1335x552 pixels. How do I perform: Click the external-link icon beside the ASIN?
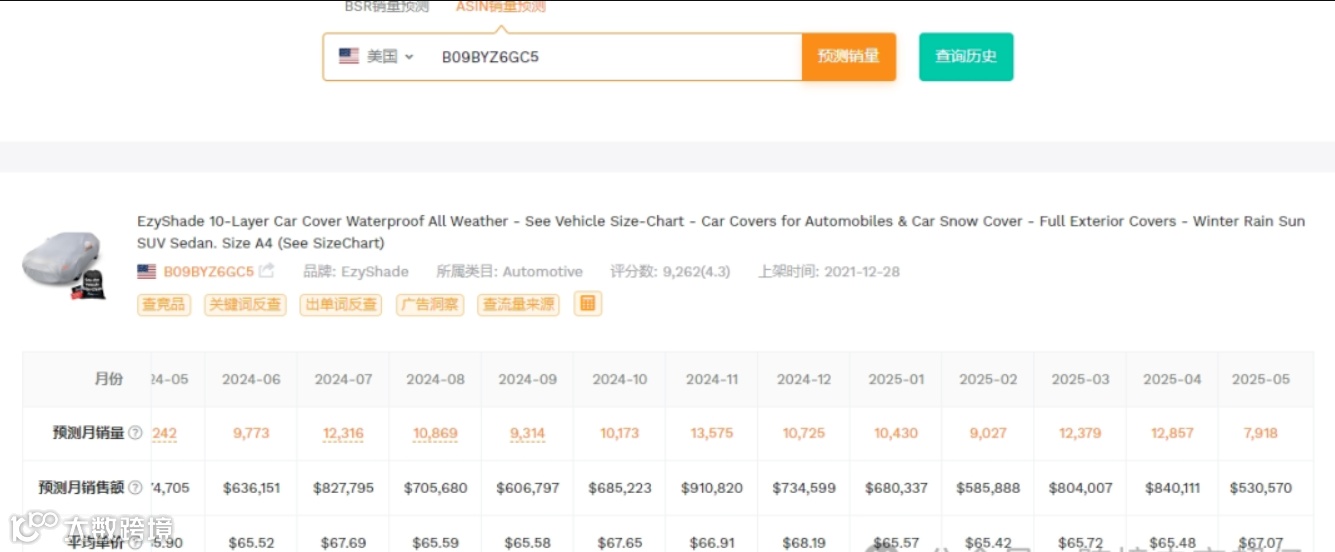pos(267,271)
